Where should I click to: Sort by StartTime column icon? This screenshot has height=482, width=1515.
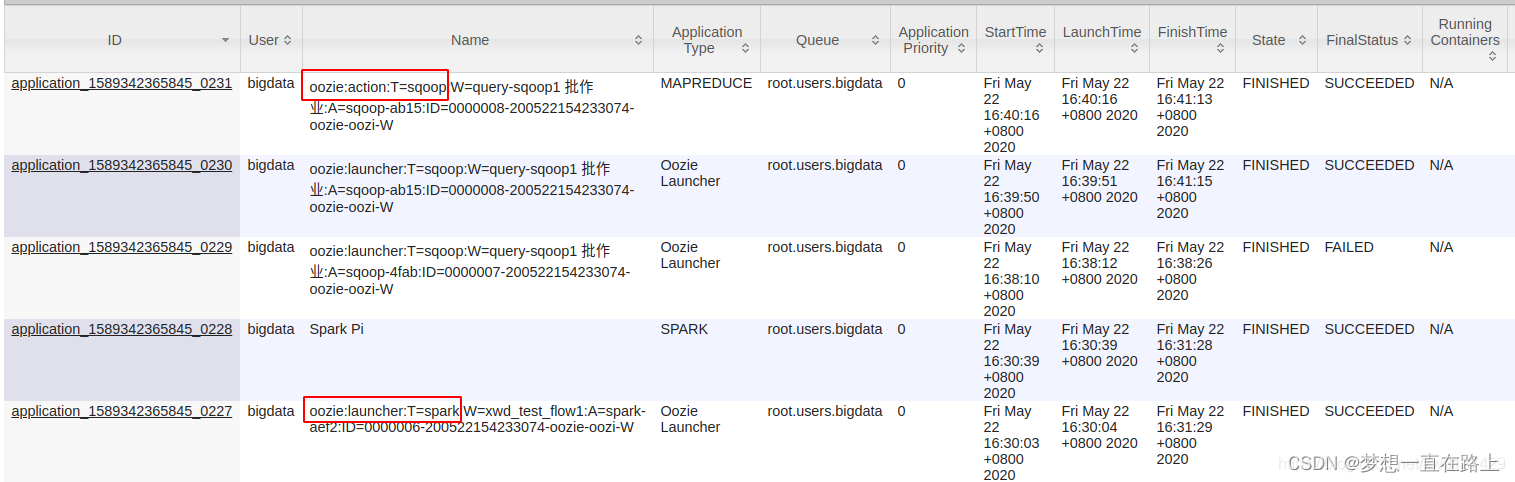(x=1039, y=48)
